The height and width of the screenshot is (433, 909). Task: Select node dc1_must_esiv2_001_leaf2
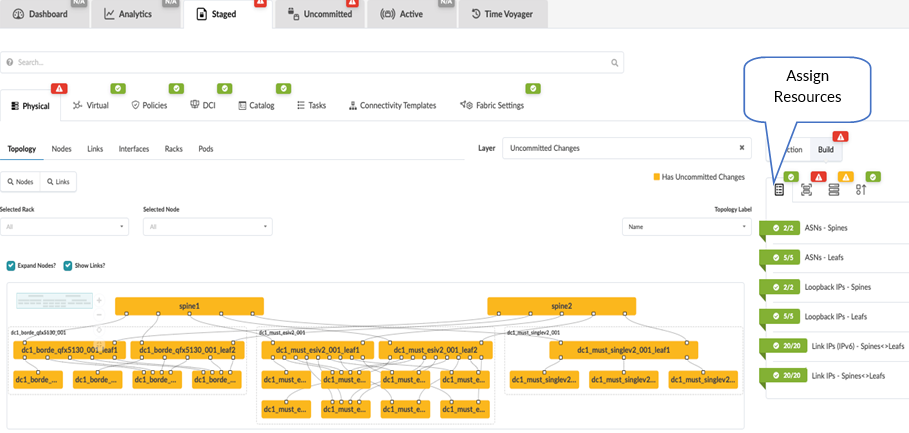[435, 350]
